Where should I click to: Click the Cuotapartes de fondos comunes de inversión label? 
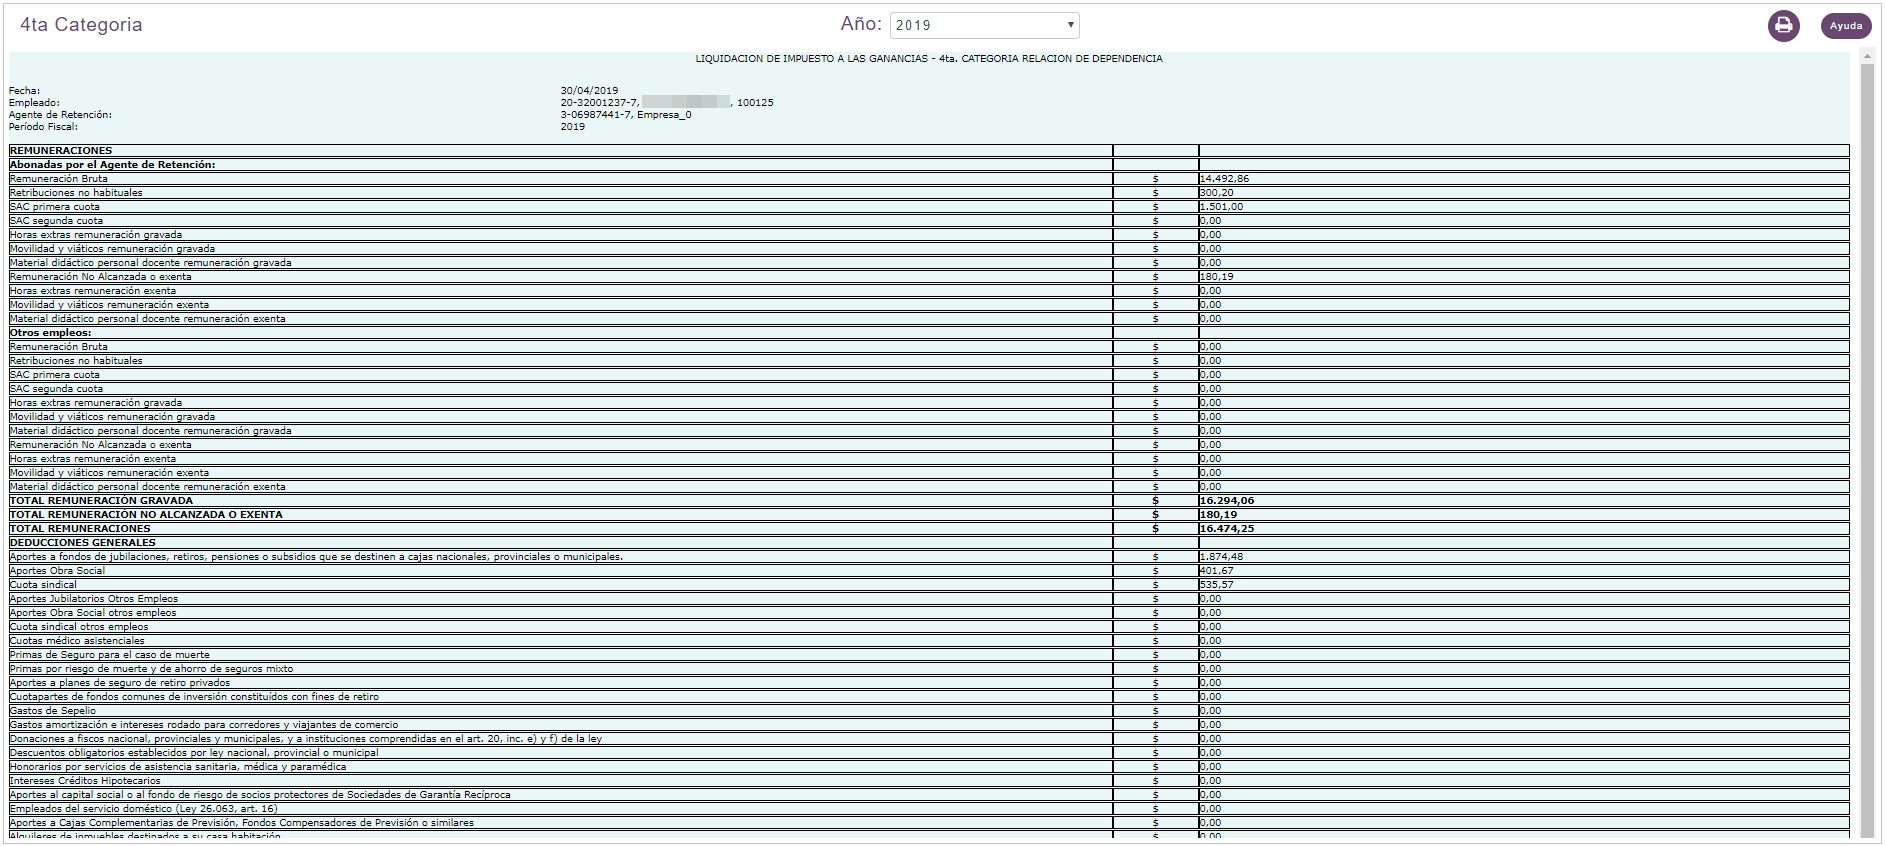[194, 697]
